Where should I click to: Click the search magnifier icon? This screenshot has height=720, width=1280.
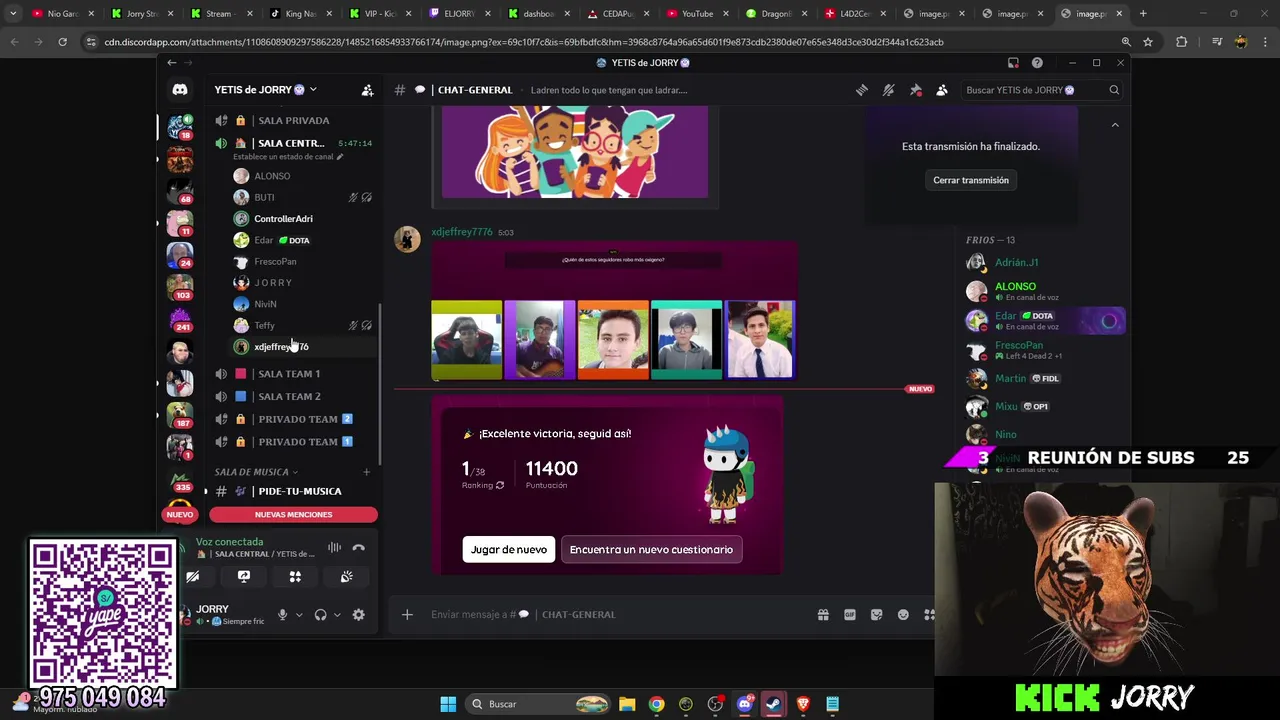[1114, 90]
